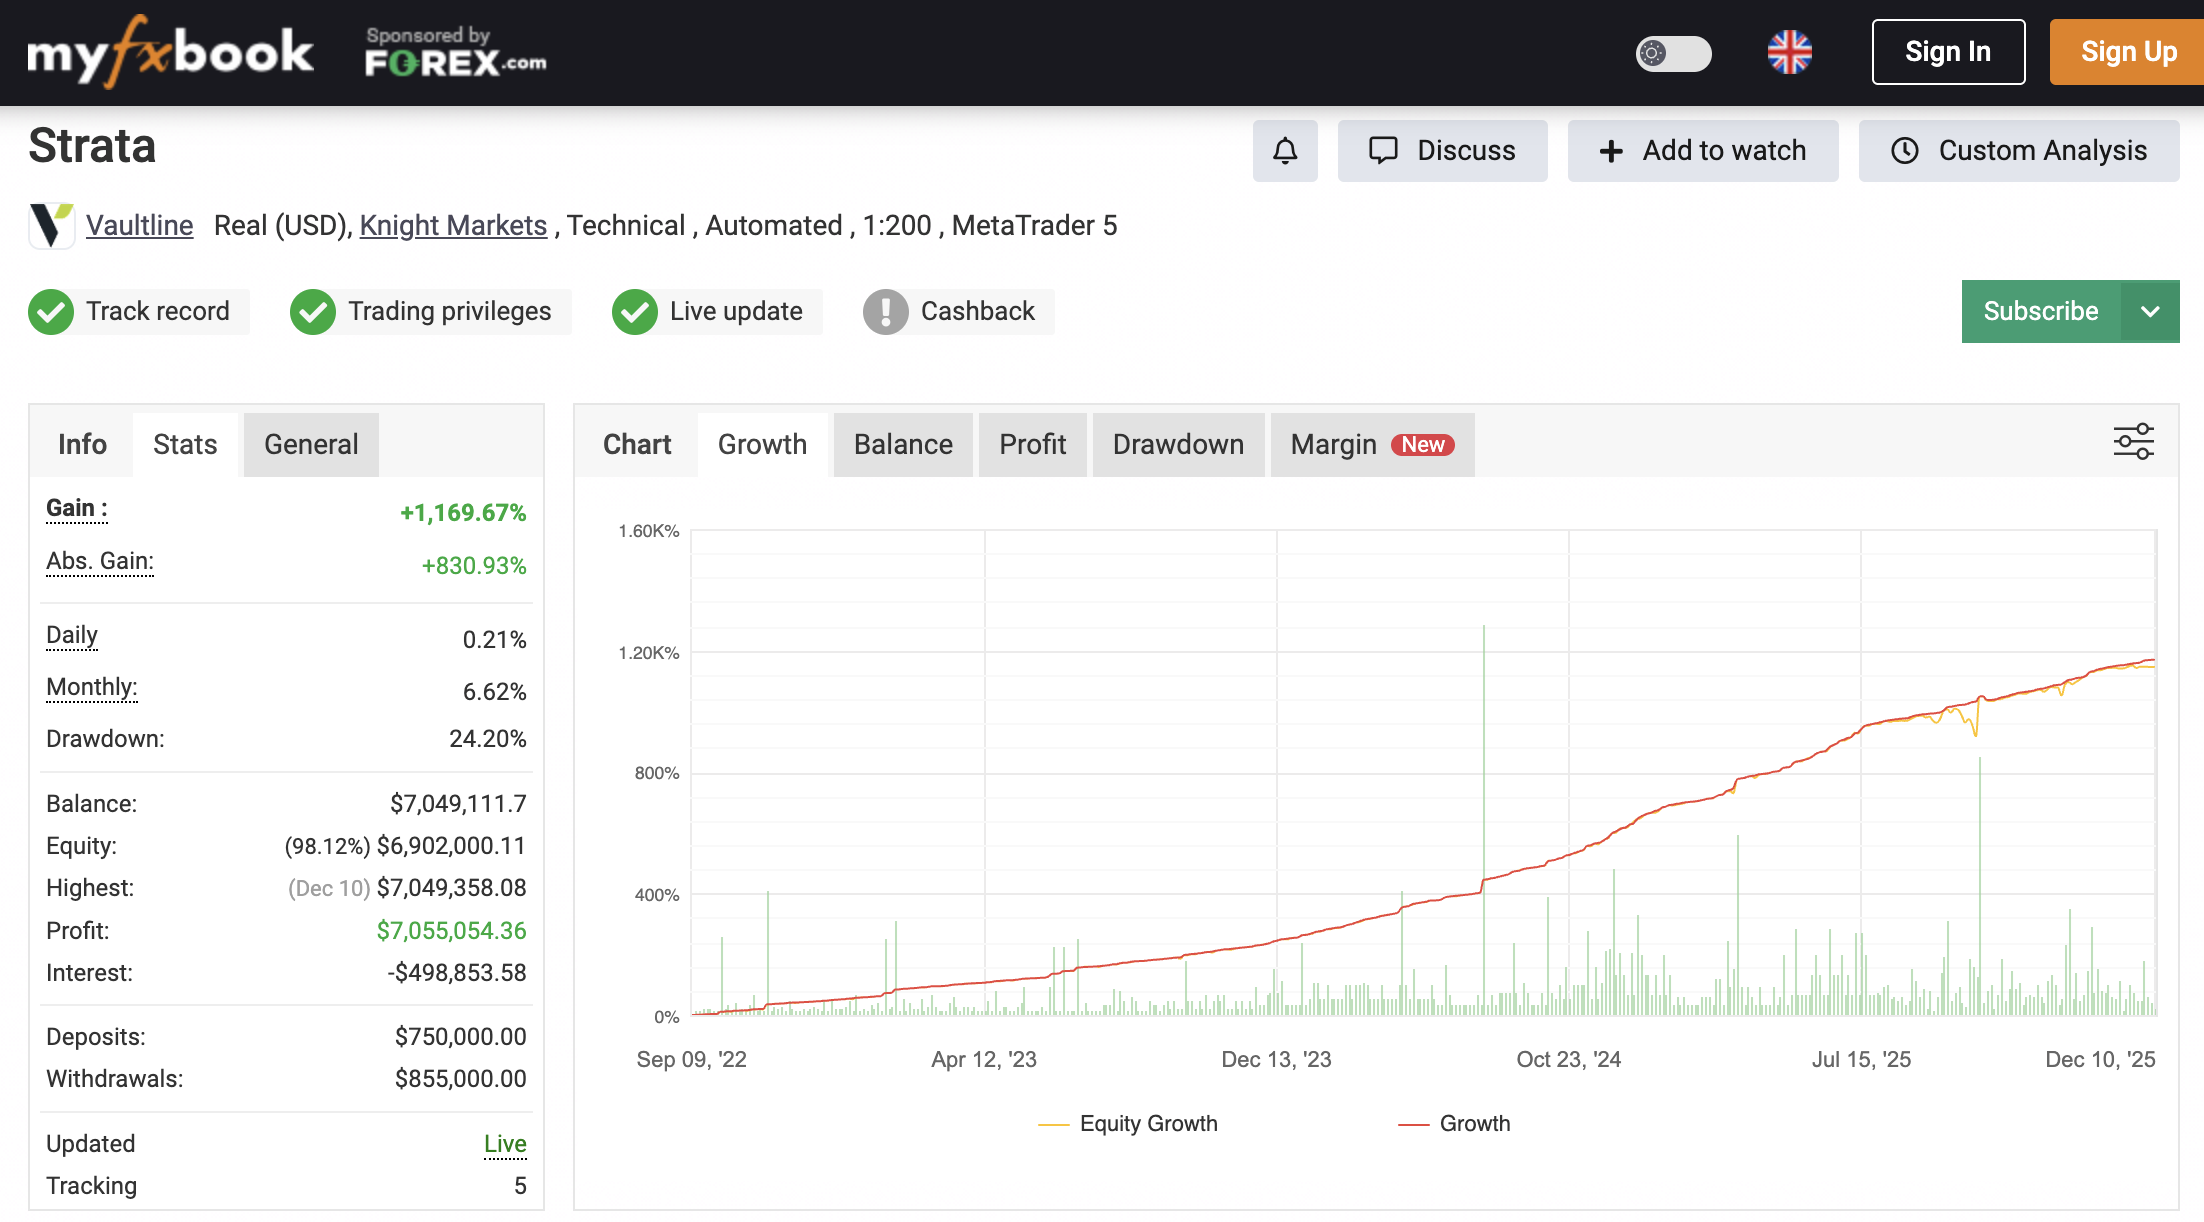Viewport: 2204px width, 1222px height.
Task: Click the notification bell icon
Action: [x=1285, y=151]
